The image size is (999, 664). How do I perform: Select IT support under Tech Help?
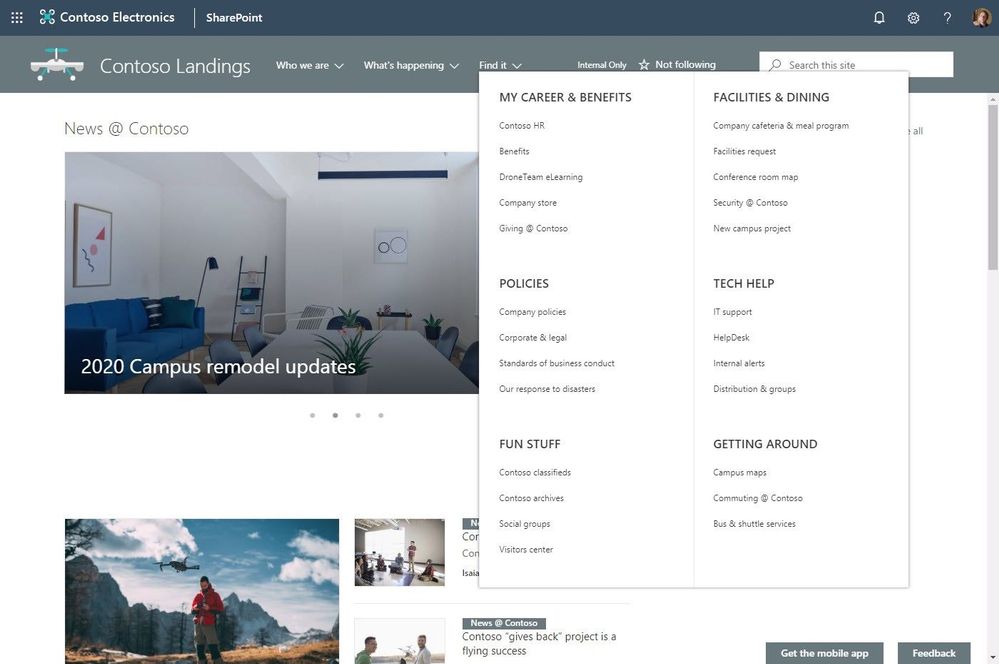click(731, 311)
